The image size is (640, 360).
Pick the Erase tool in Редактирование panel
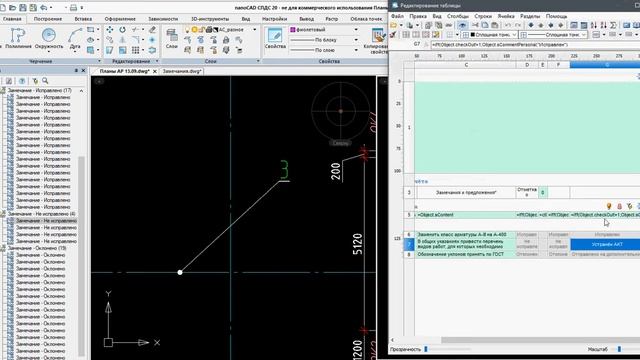click(x=152, y=30)
